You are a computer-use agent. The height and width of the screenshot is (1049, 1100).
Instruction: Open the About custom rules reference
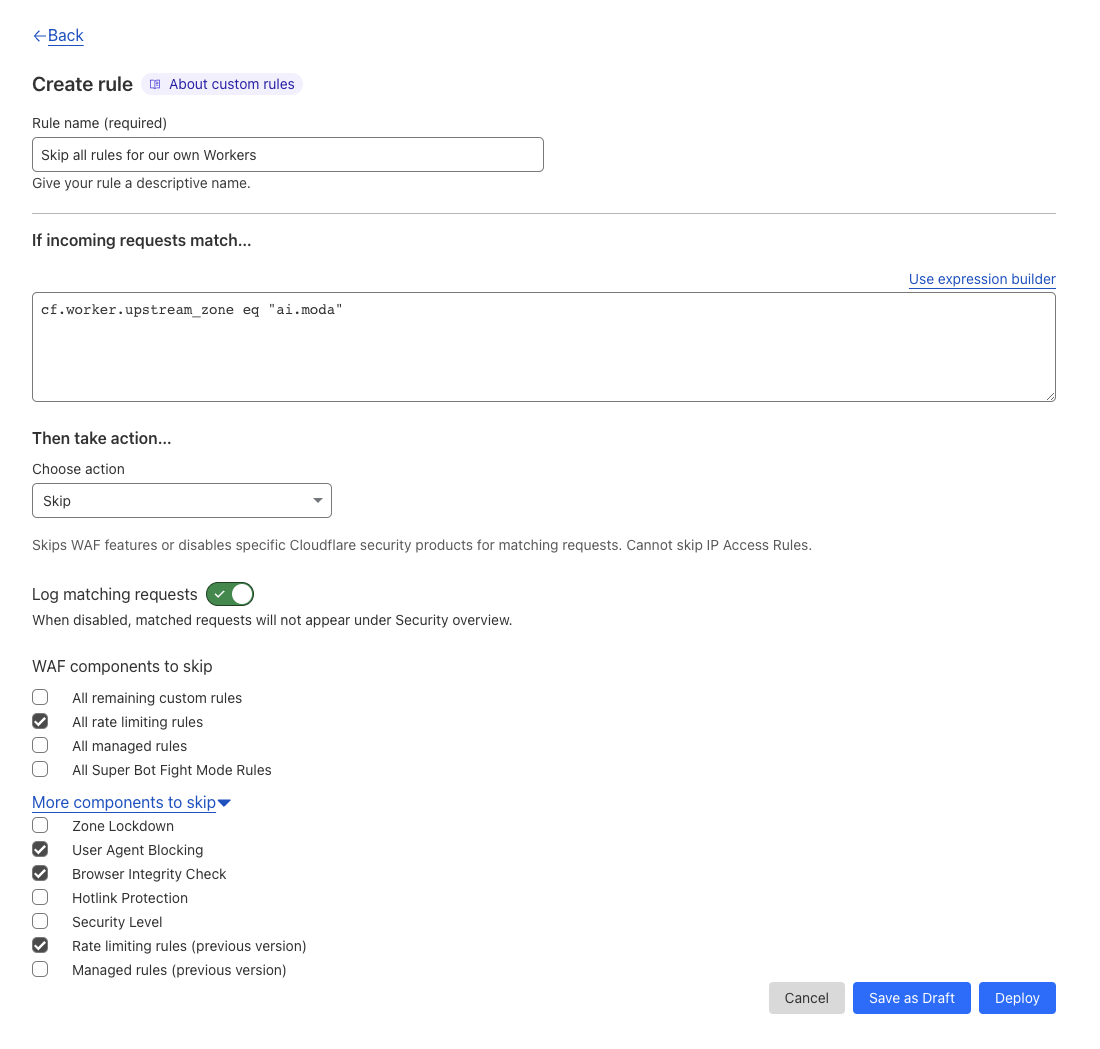pos(221,84)
